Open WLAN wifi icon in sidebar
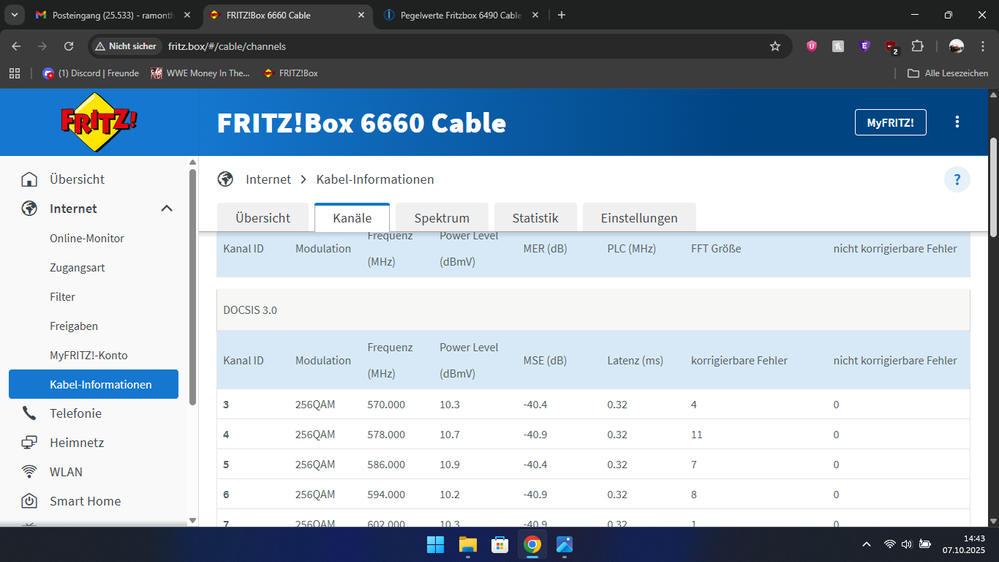Viewport: 999px width, 562px height. [x=29, y=472]
